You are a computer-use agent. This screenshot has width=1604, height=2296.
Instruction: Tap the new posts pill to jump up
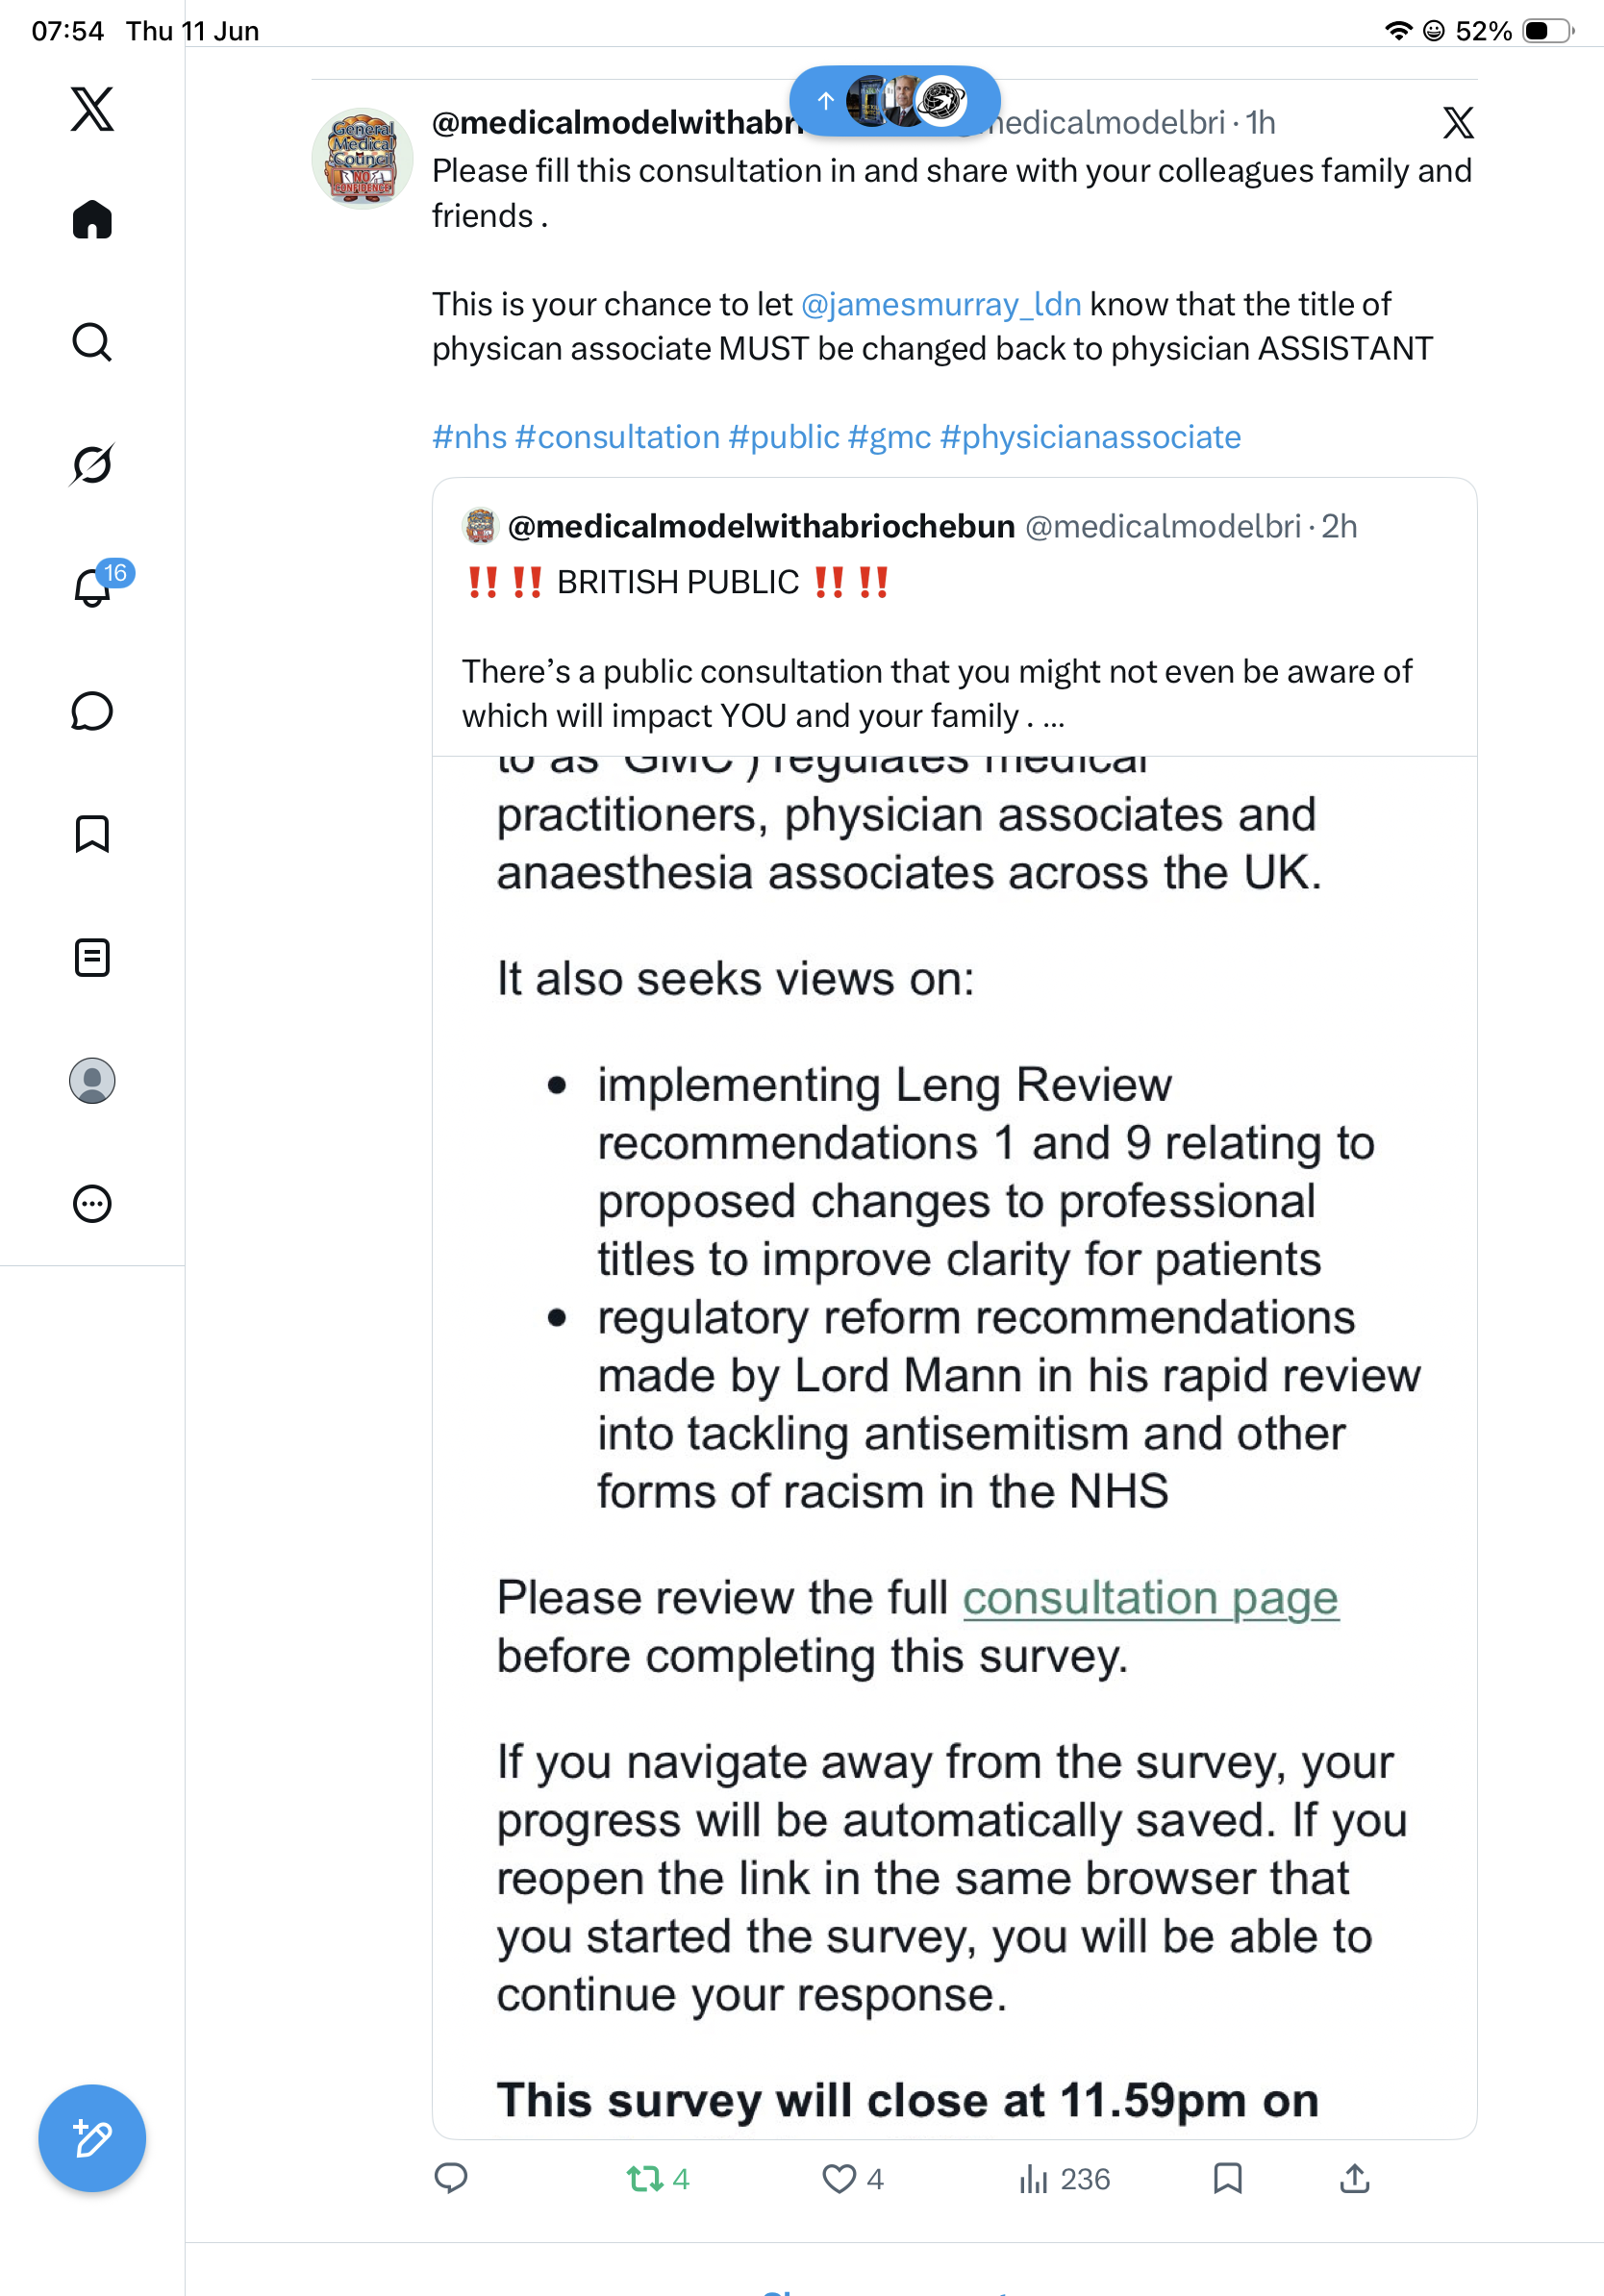coord(895,101)
